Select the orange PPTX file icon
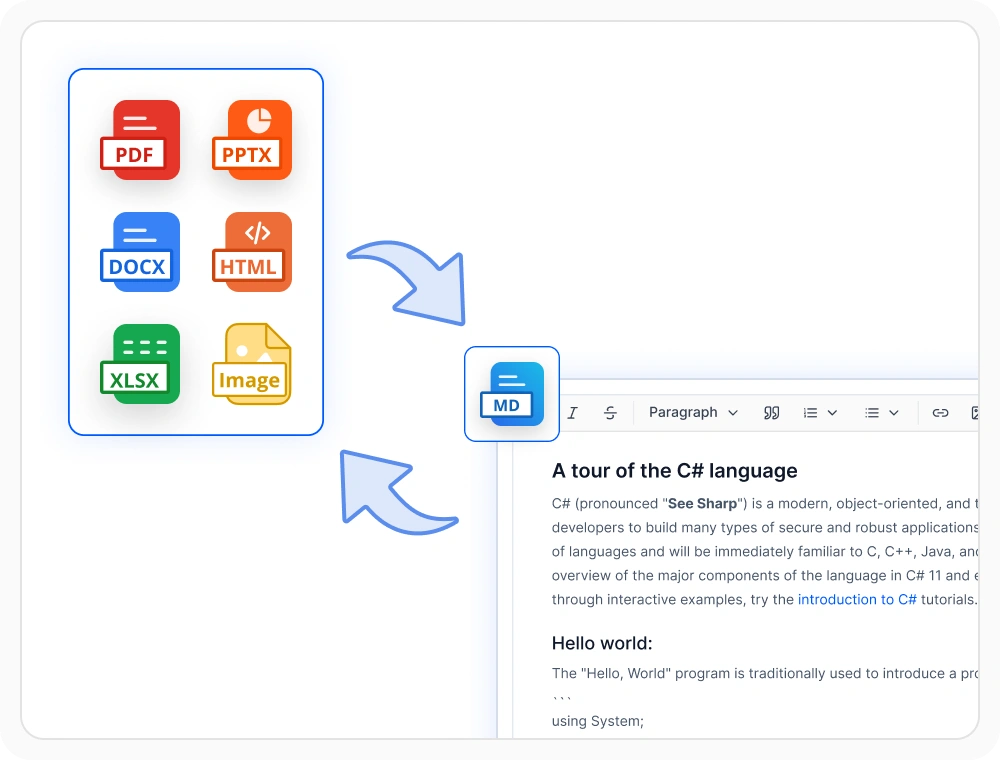This screenshot has width=1000, height=760. click(x=252, y=140)
